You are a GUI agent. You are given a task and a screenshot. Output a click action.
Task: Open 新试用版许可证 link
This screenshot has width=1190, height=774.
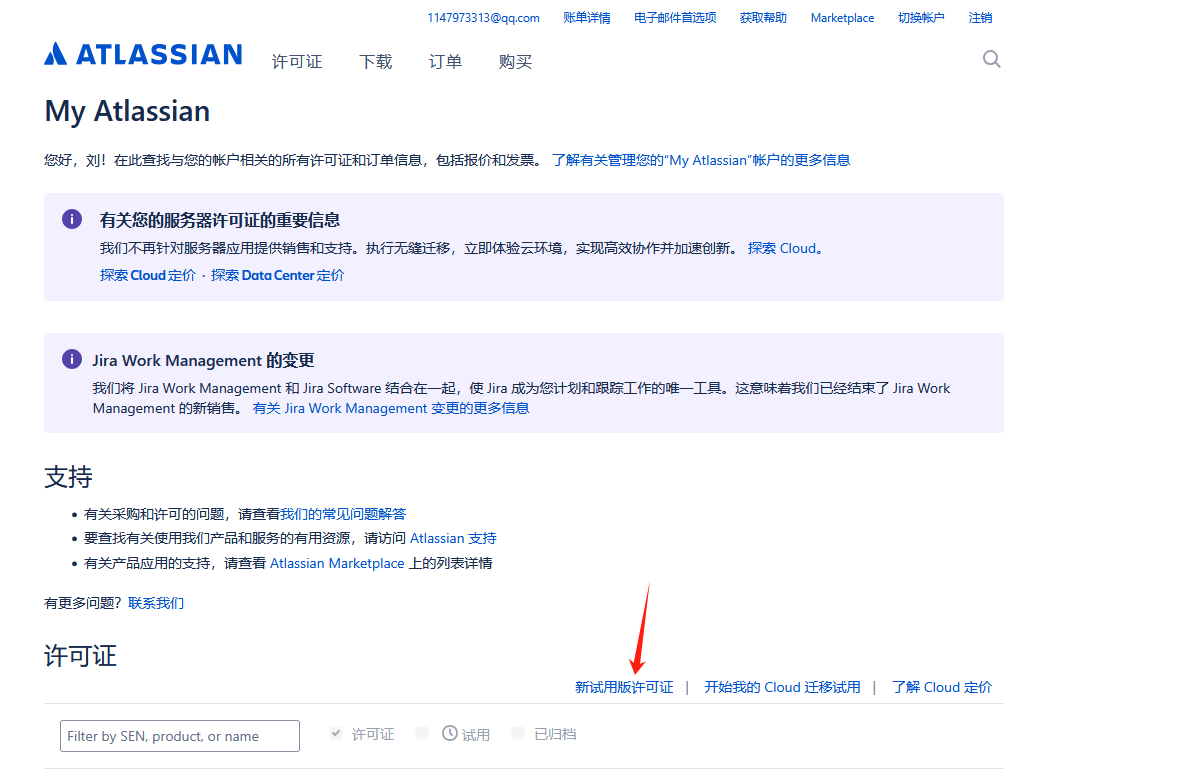(x=624, y=687)
